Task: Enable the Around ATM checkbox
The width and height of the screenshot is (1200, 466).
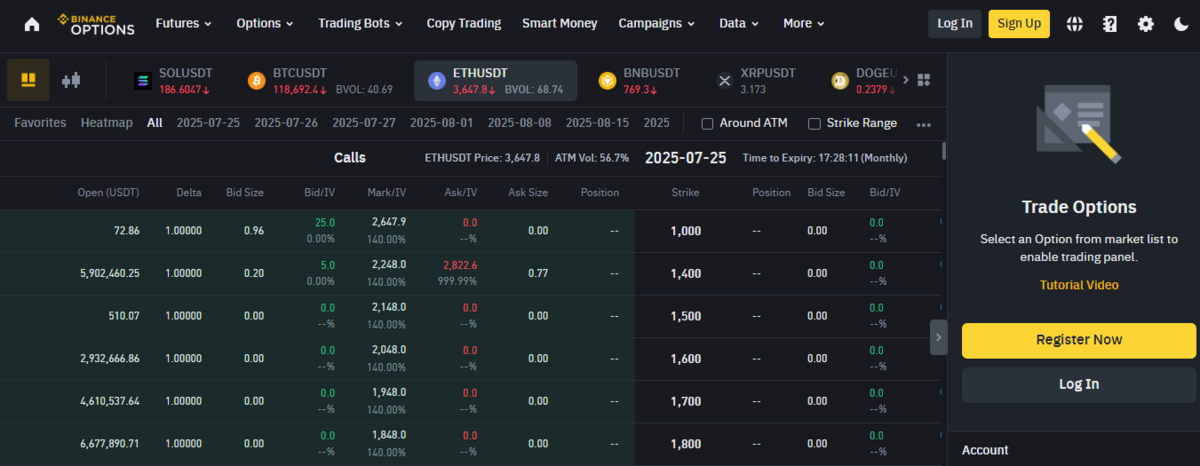Action: click(707, 123)
